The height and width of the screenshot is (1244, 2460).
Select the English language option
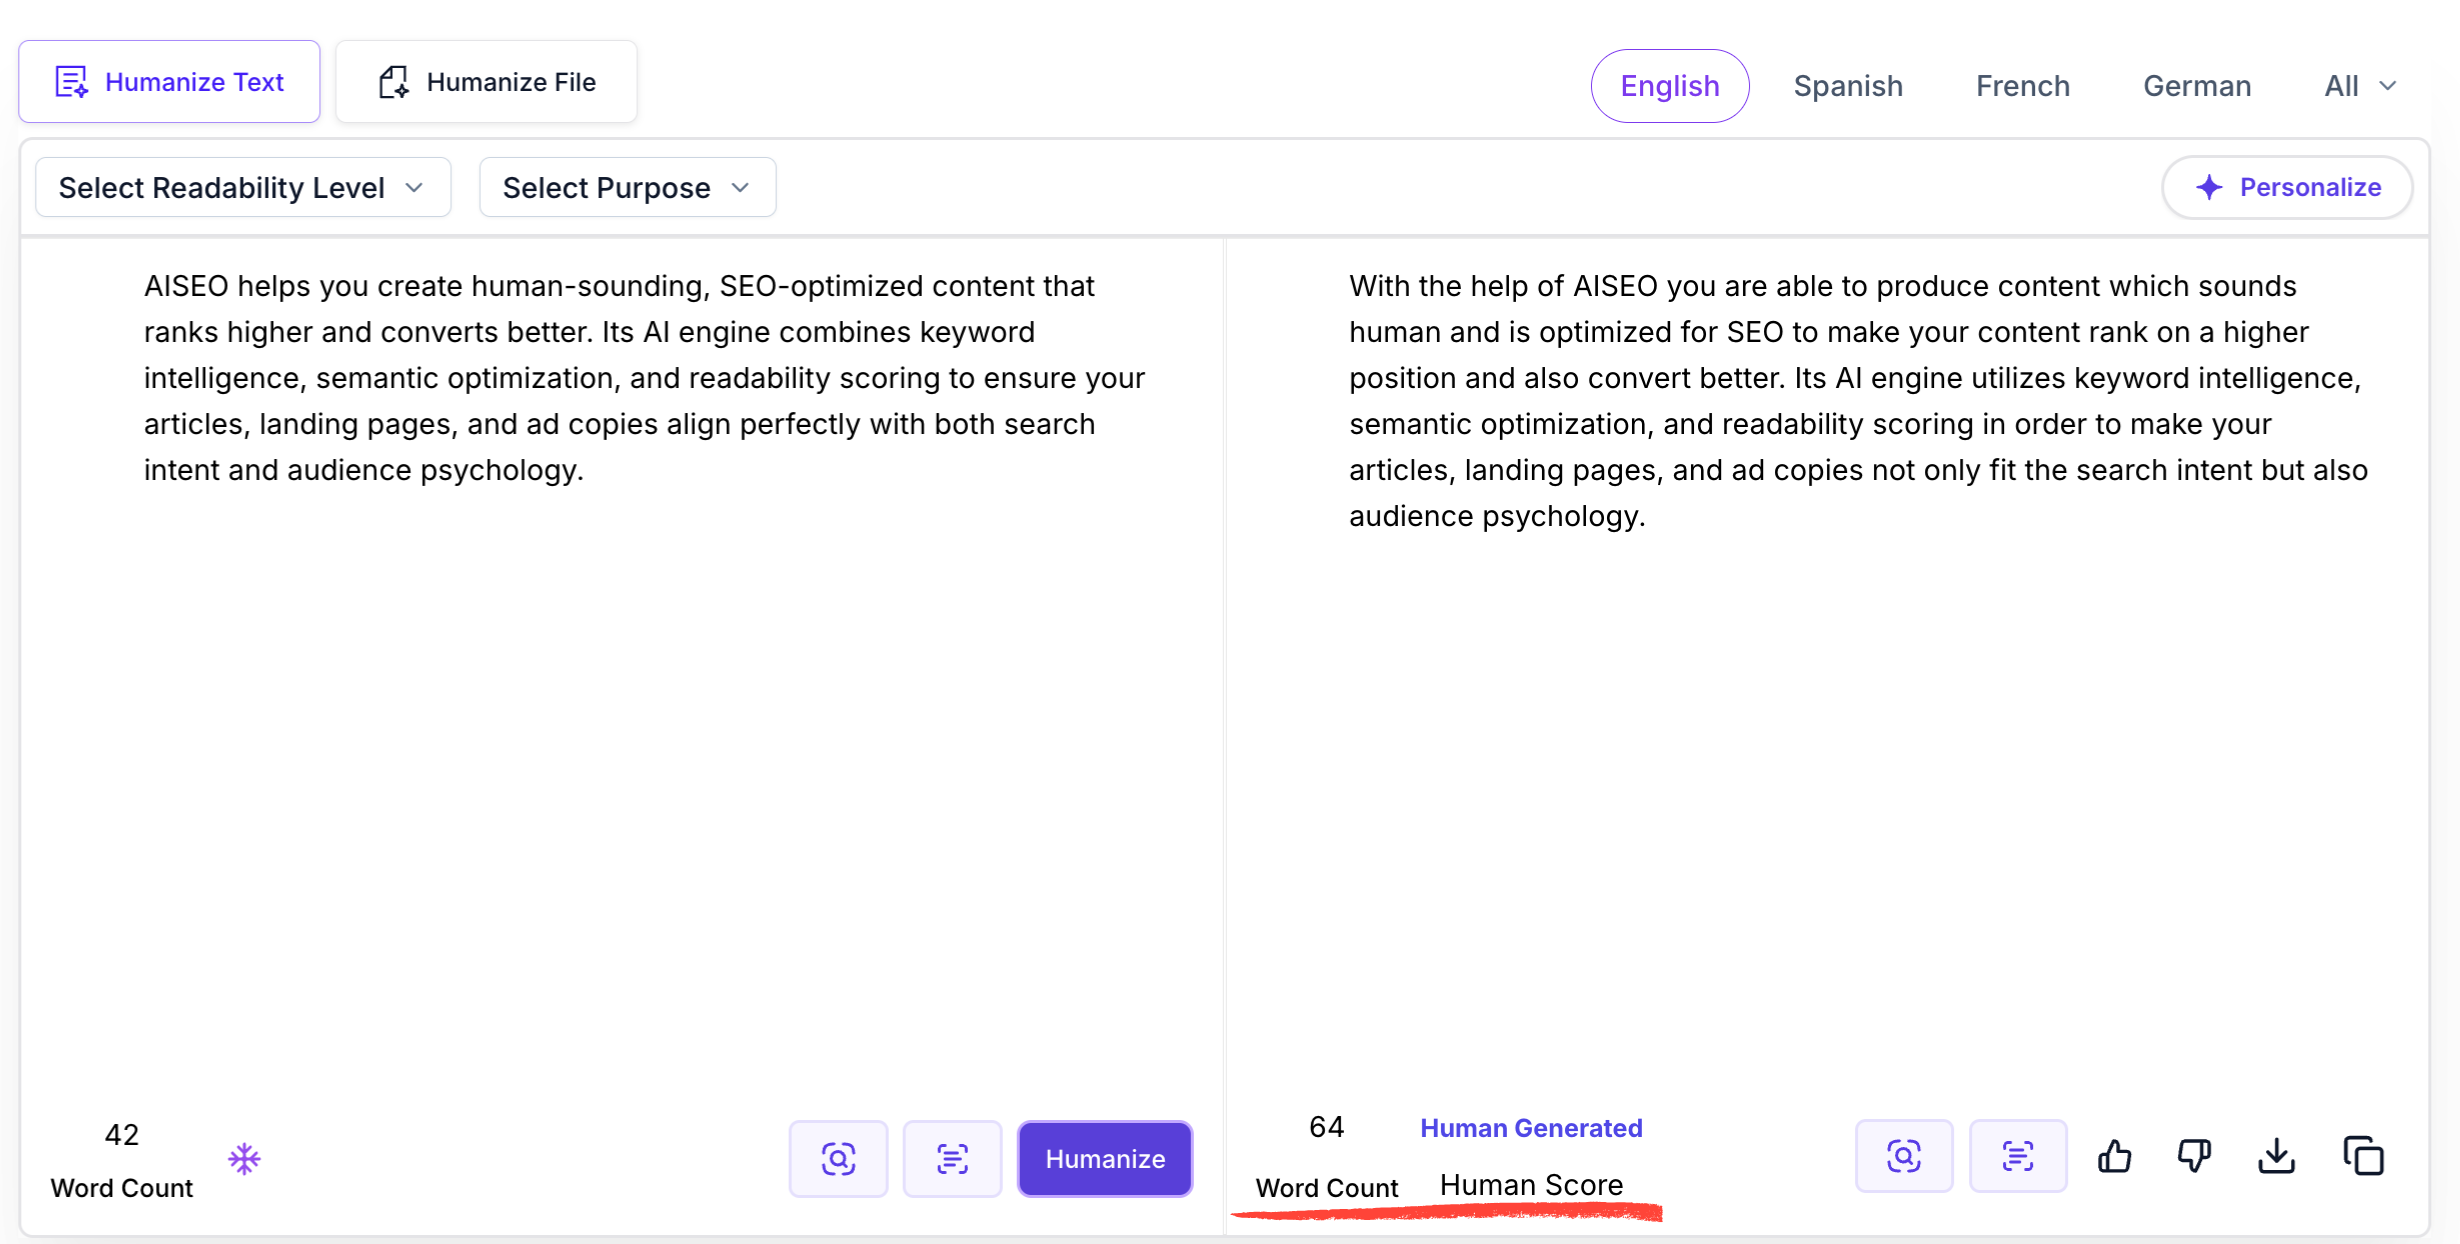pos(1669,86)
